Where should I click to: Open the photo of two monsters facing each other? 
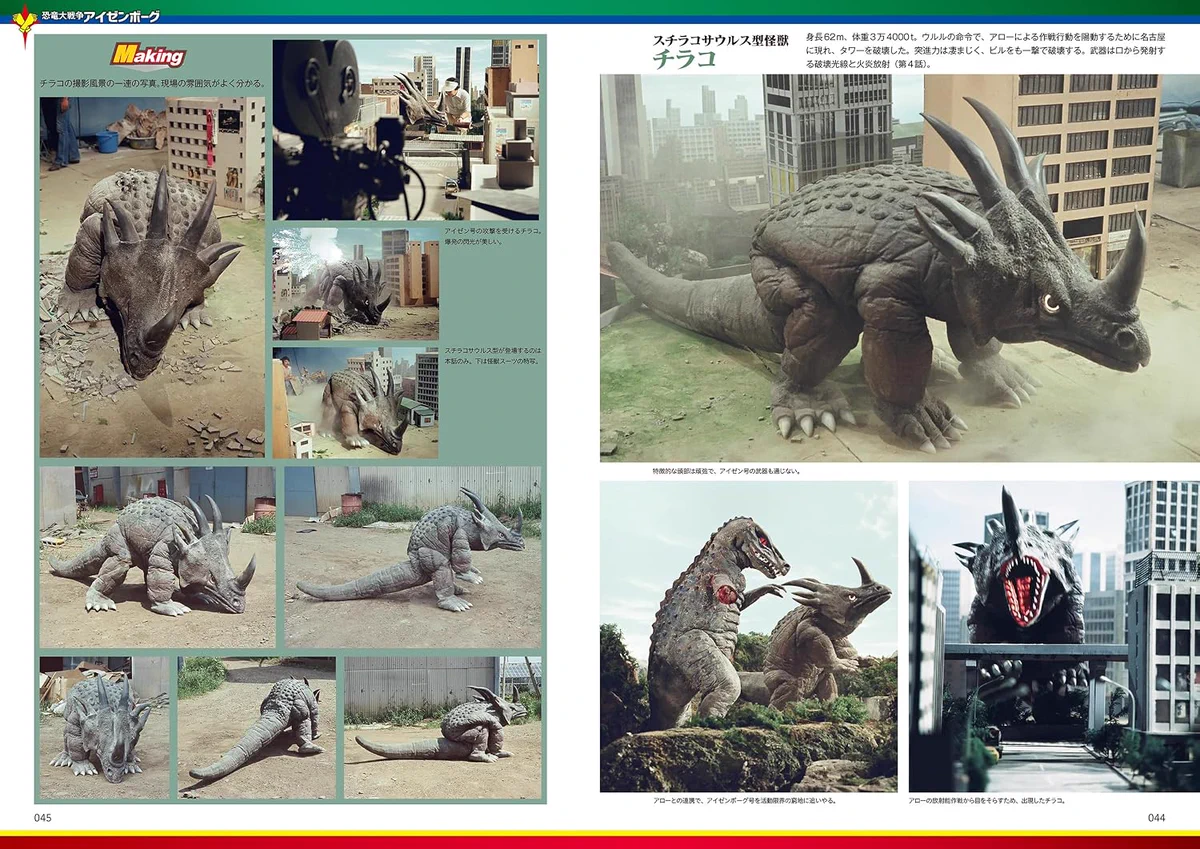749,636
